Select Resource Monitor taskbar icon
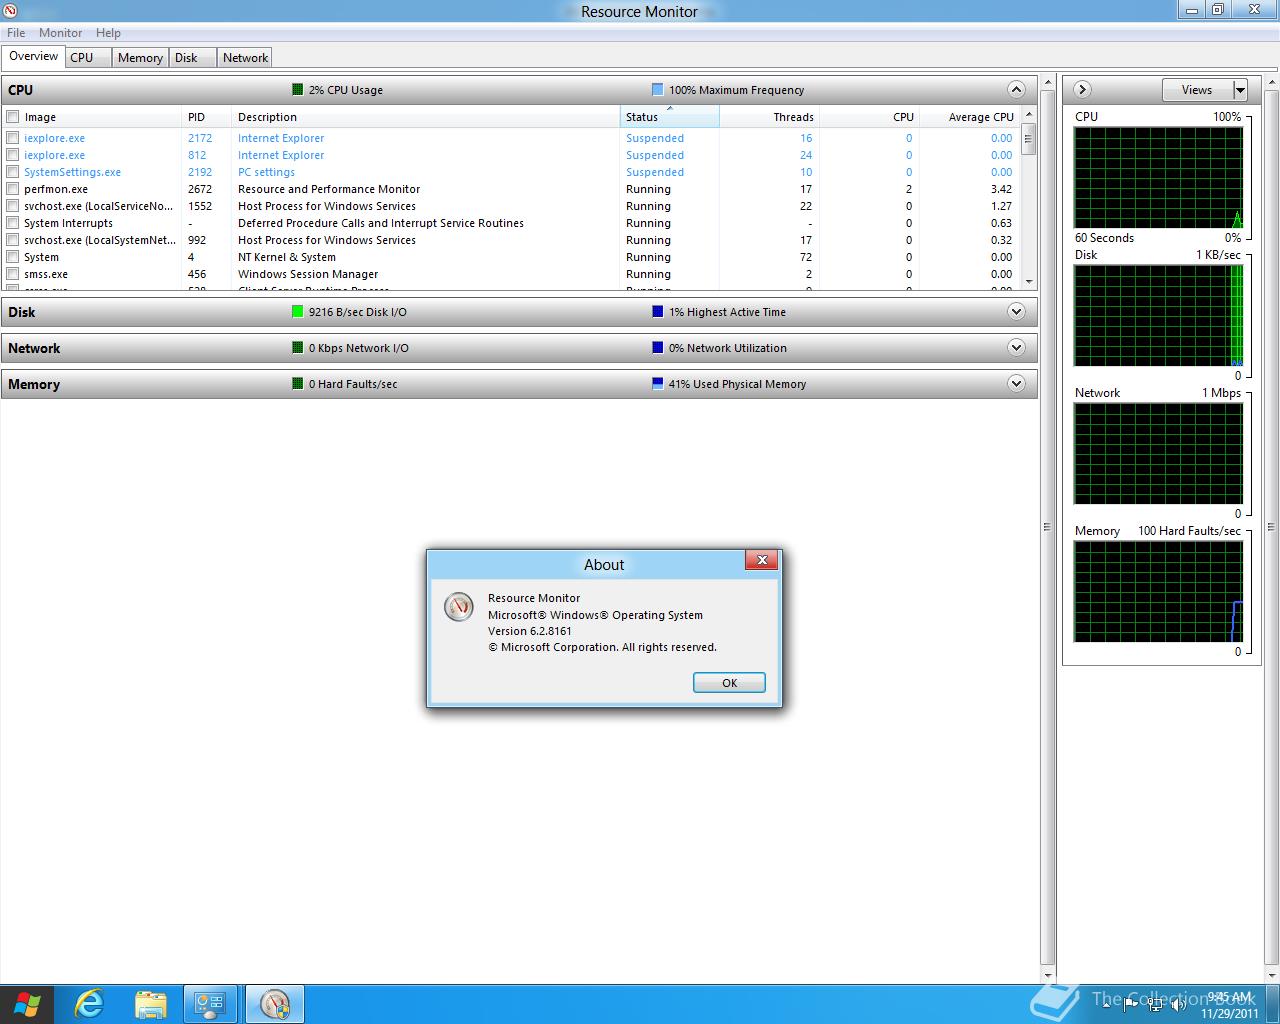Viewport: 1280px width, 1024px height. 274,1004
